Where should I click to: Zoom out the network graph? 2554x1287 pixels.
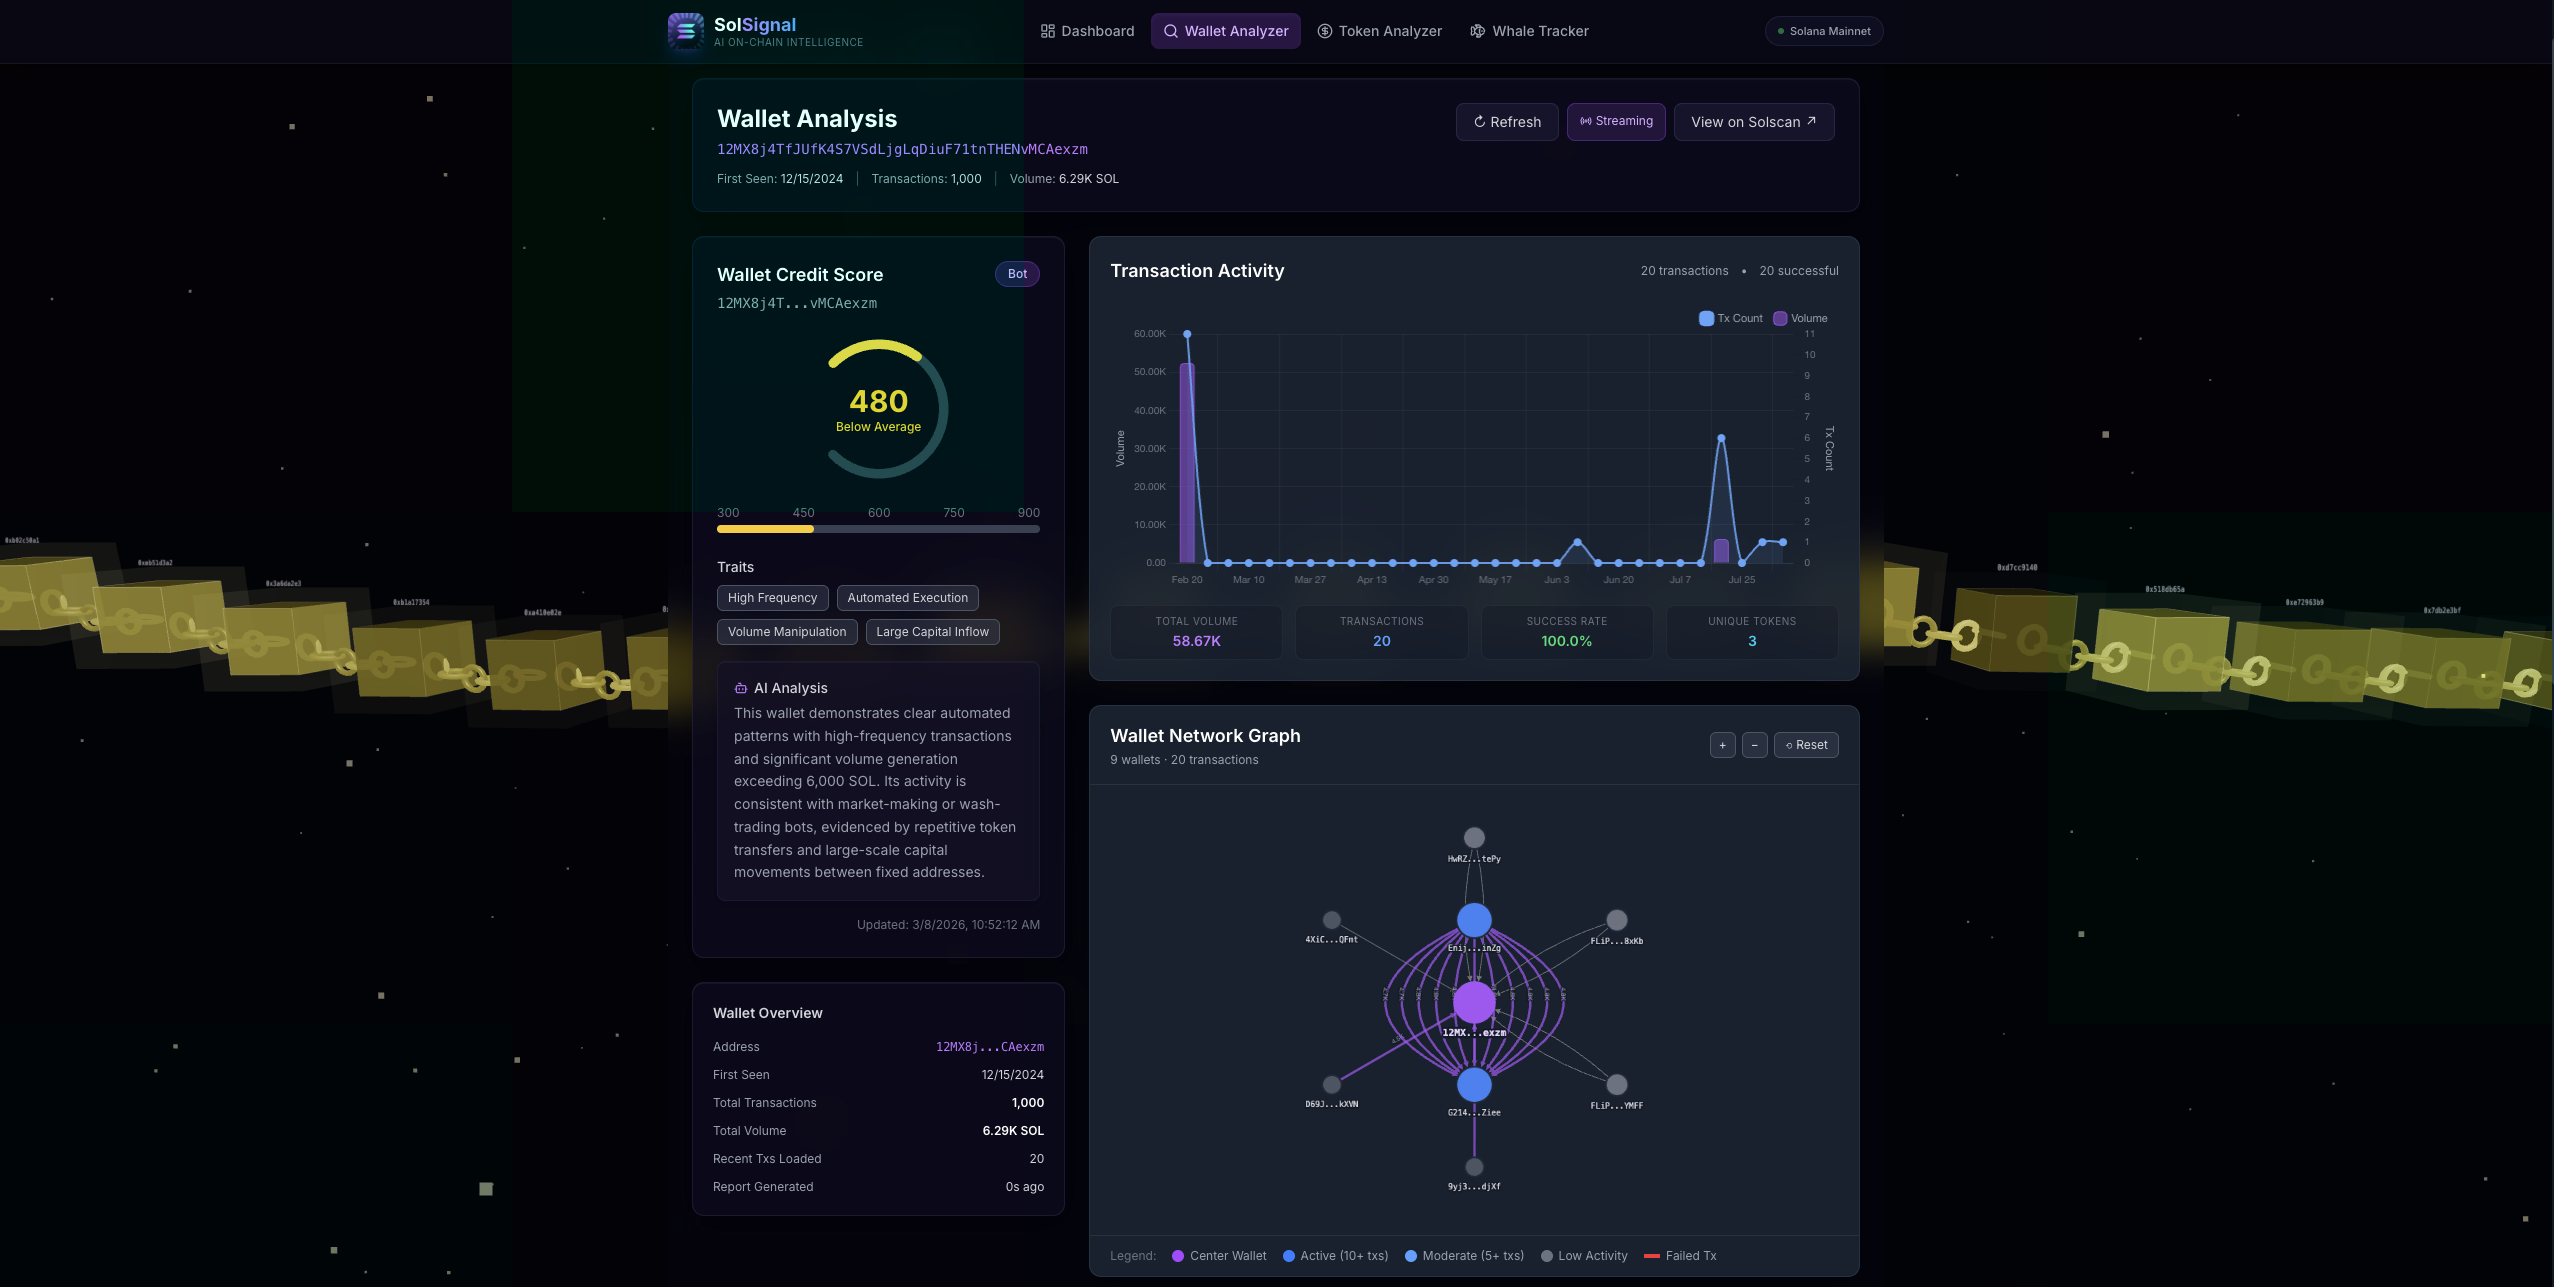[x=1754, y=745]
